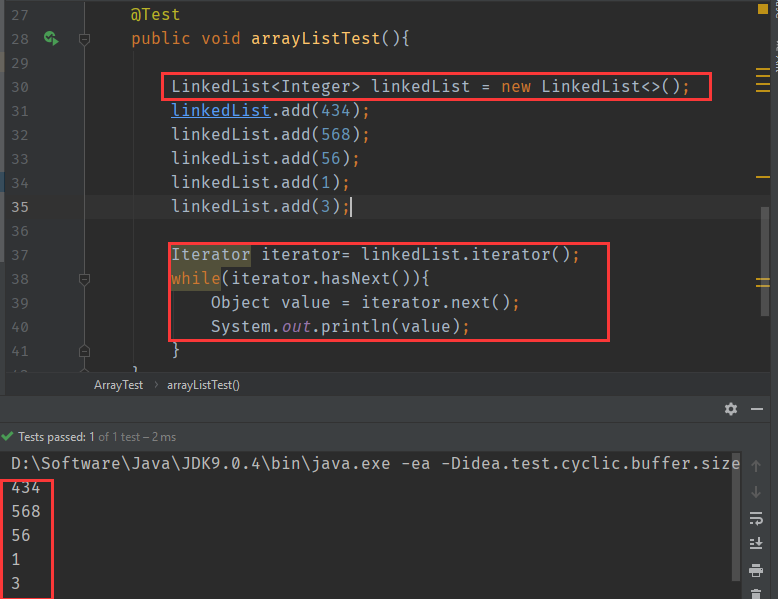This screenshot has height=599, width=778.
Task: Click the highlighted Iterator type on line 37
Action: [x=210, y=255]
